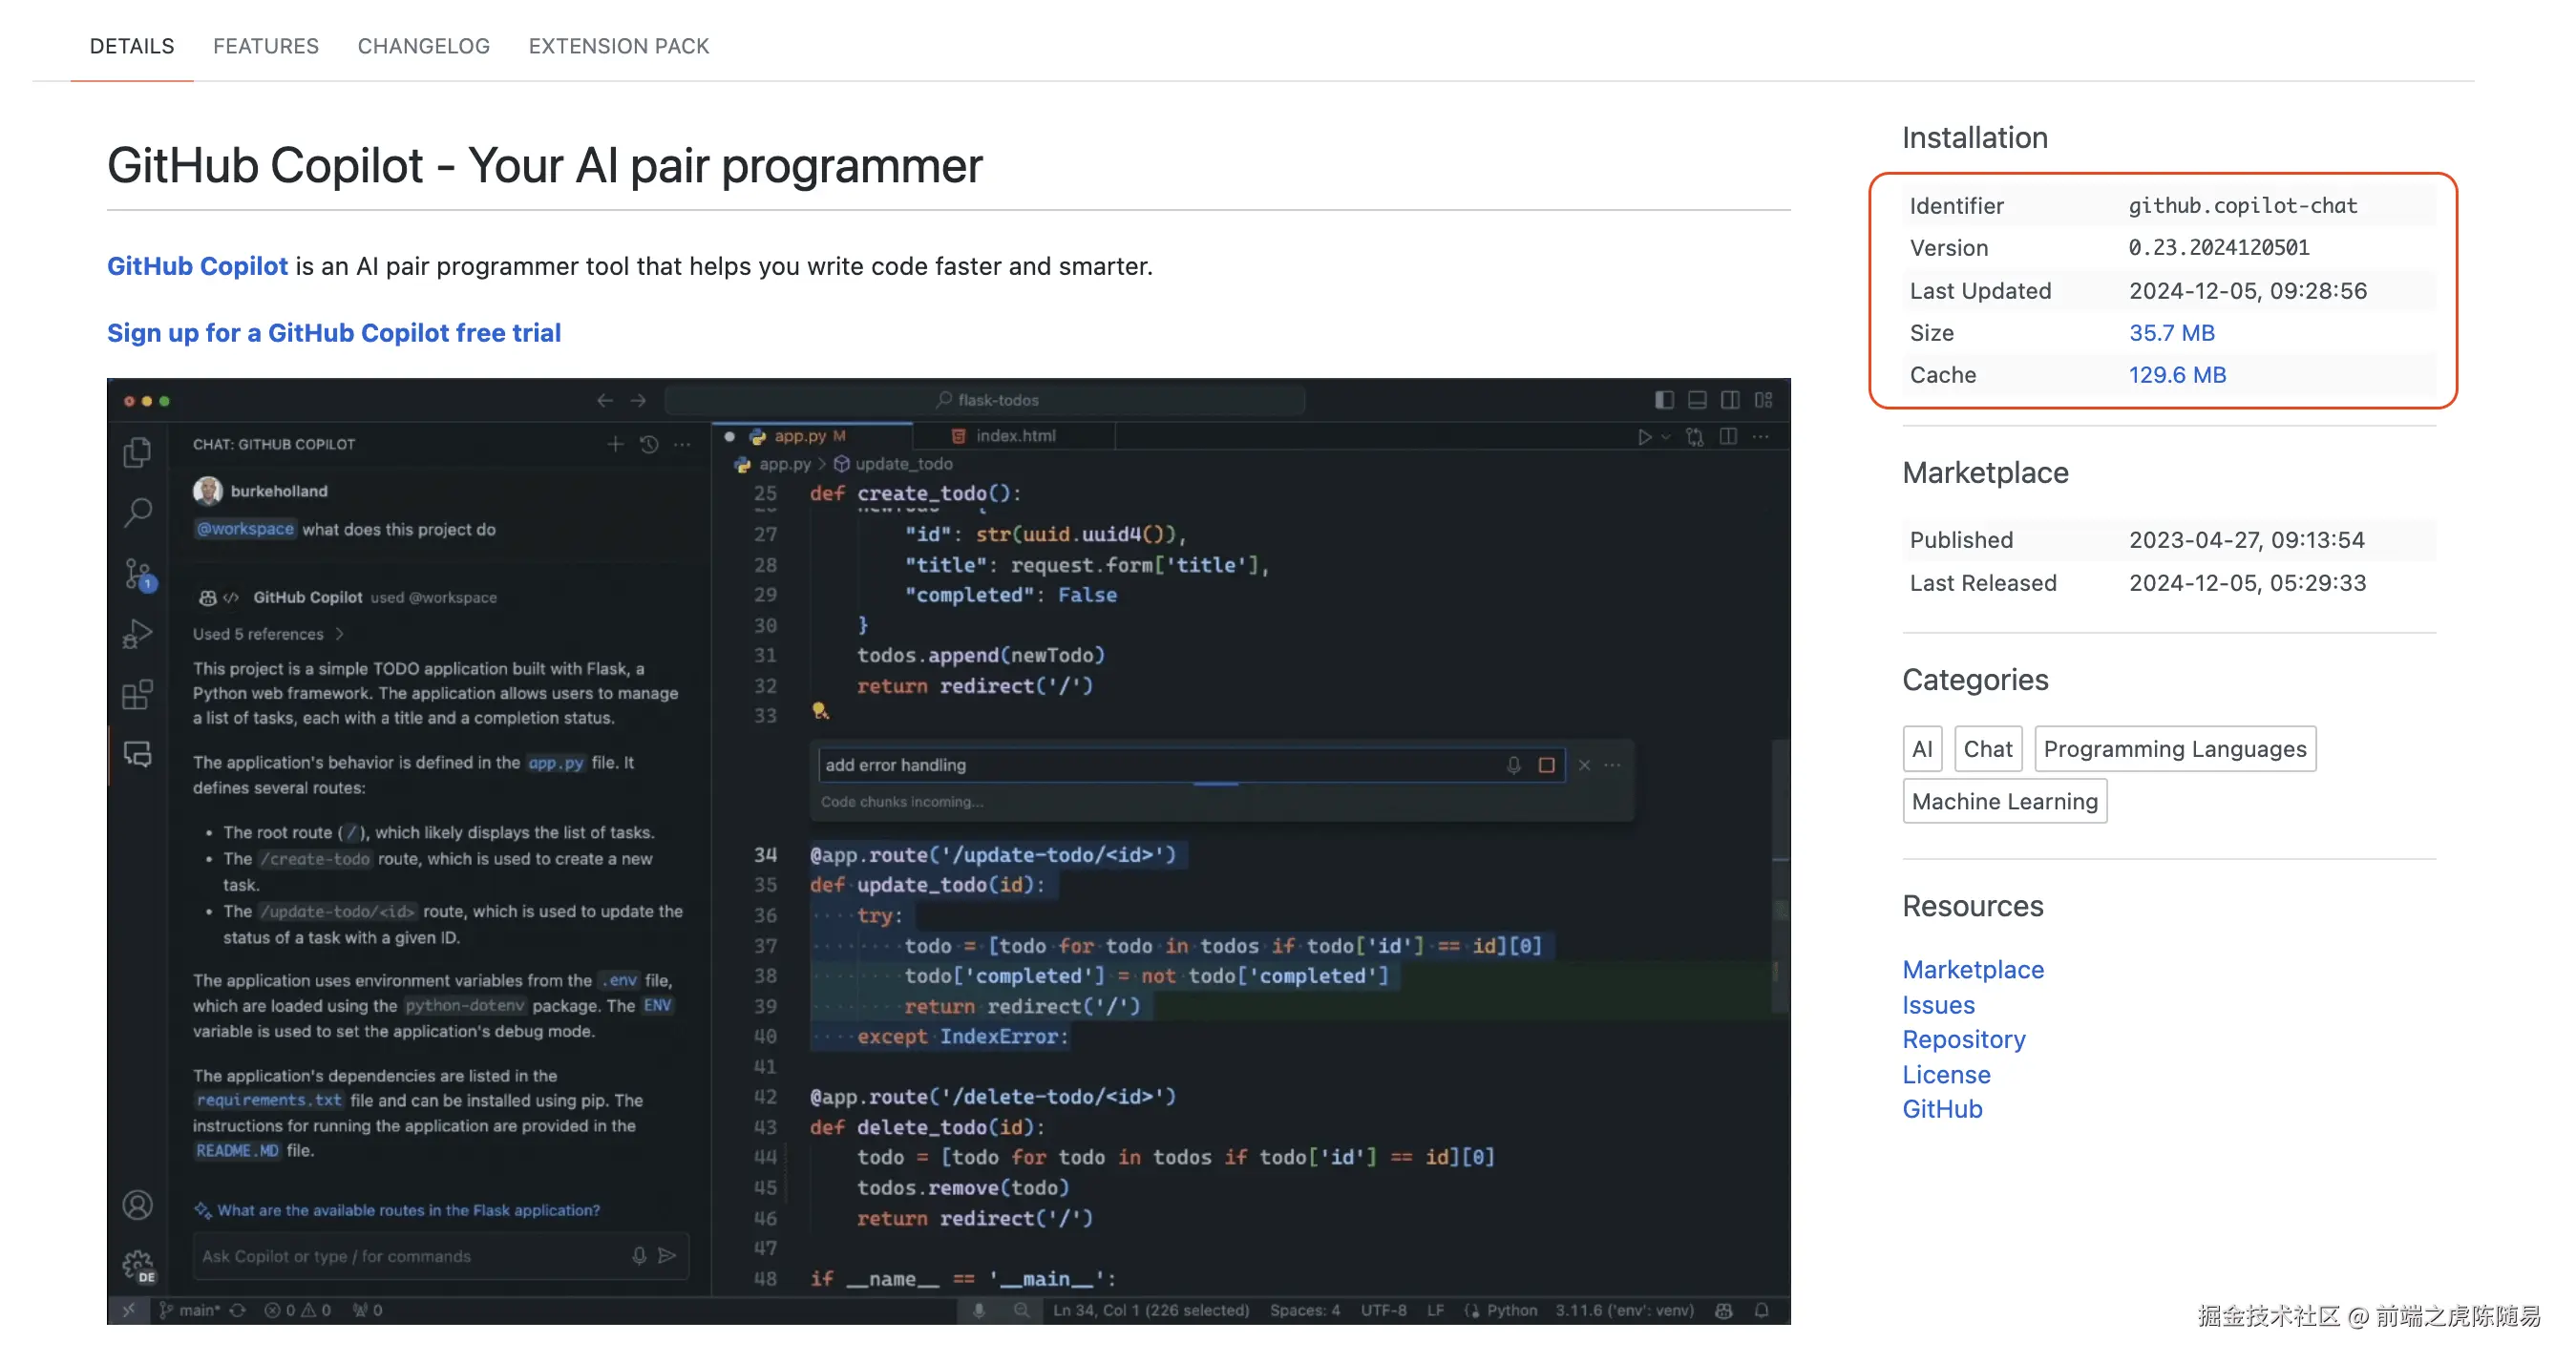Click the Ask Copilot input field
Screen dimensions: 2576x1363
point(410,1256)
